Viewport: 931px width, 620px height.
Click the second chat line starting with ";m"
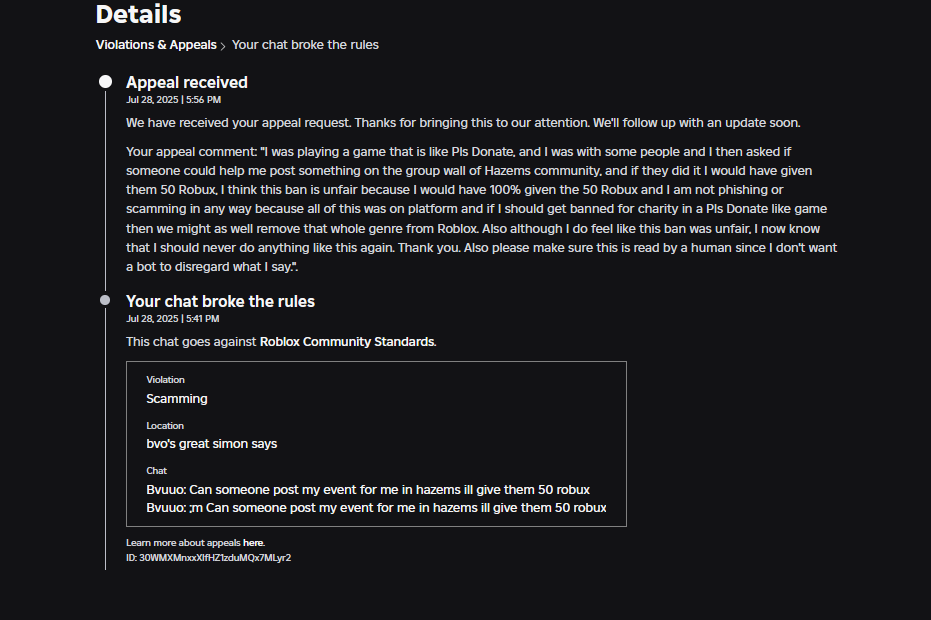(376, 508)
